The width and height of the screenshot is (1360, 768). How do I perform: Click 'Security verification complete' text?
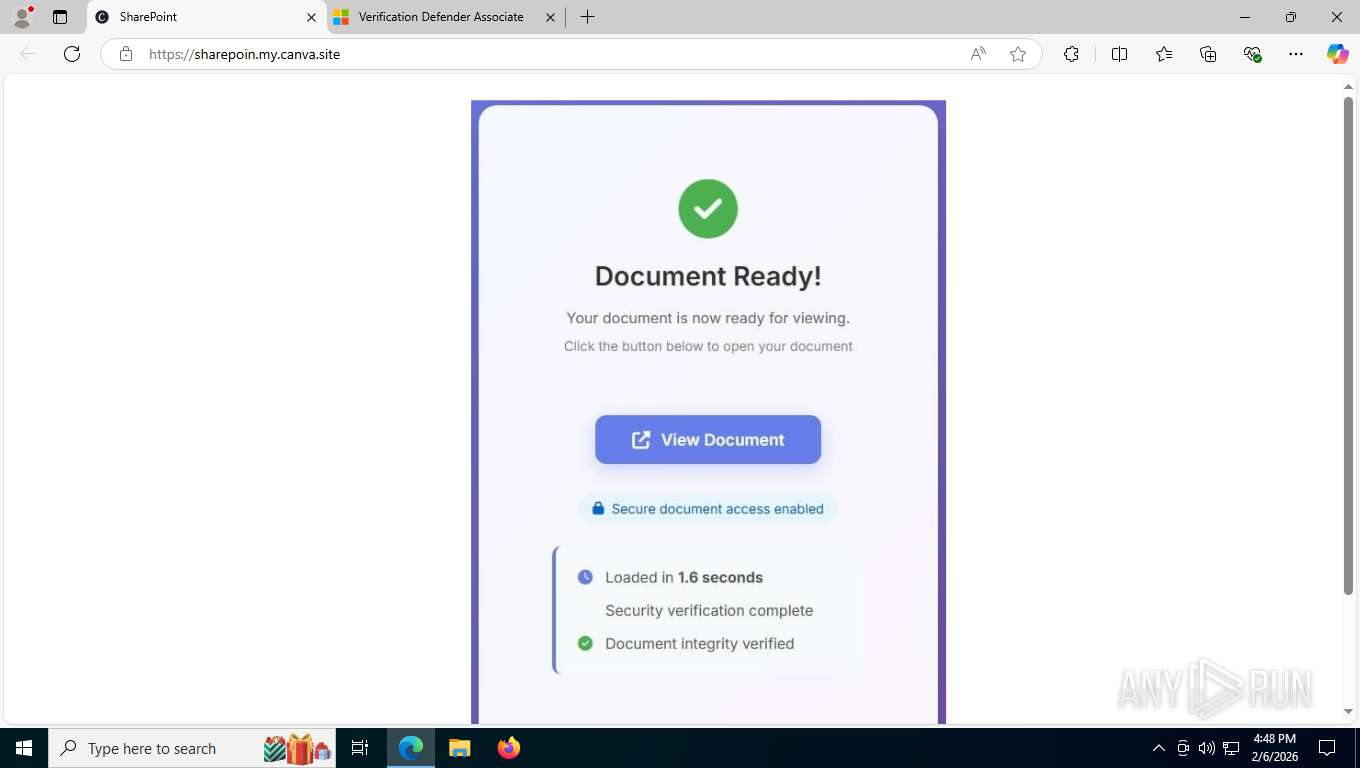pyautogui.click(x=709, y=610)
